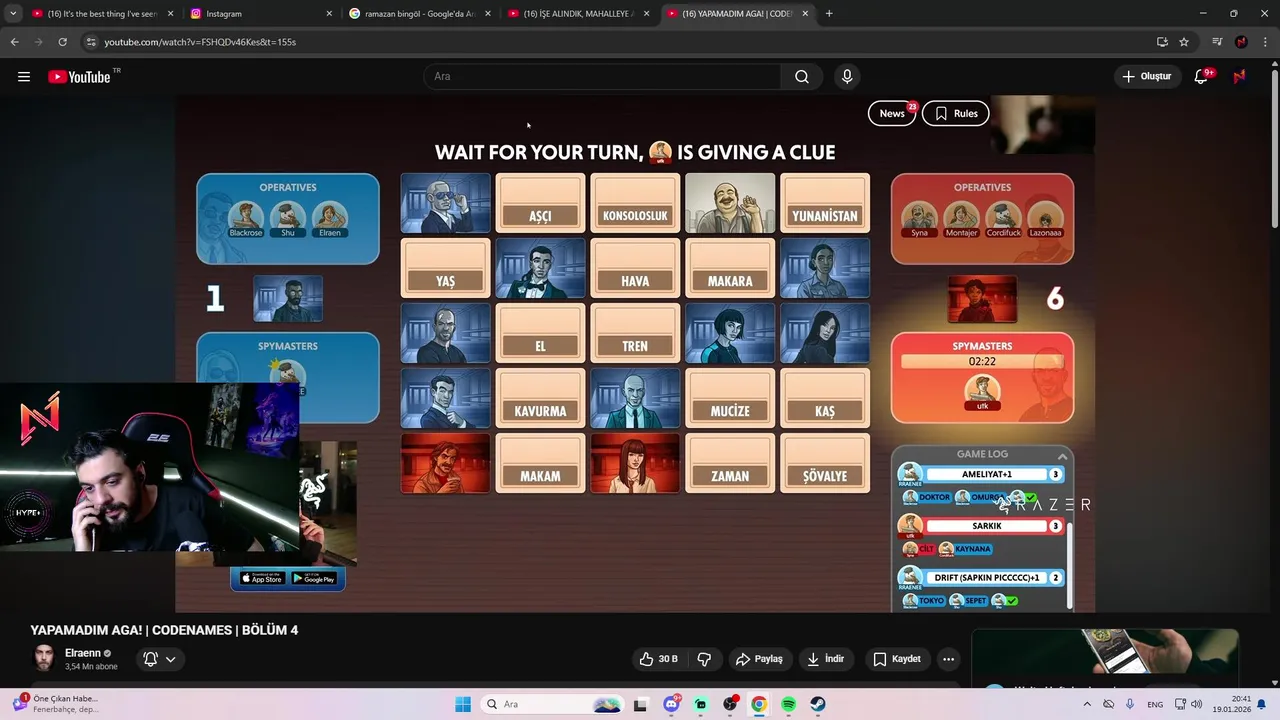
Task: Click the Oluştur create button
Action: tap(1146, 77)
